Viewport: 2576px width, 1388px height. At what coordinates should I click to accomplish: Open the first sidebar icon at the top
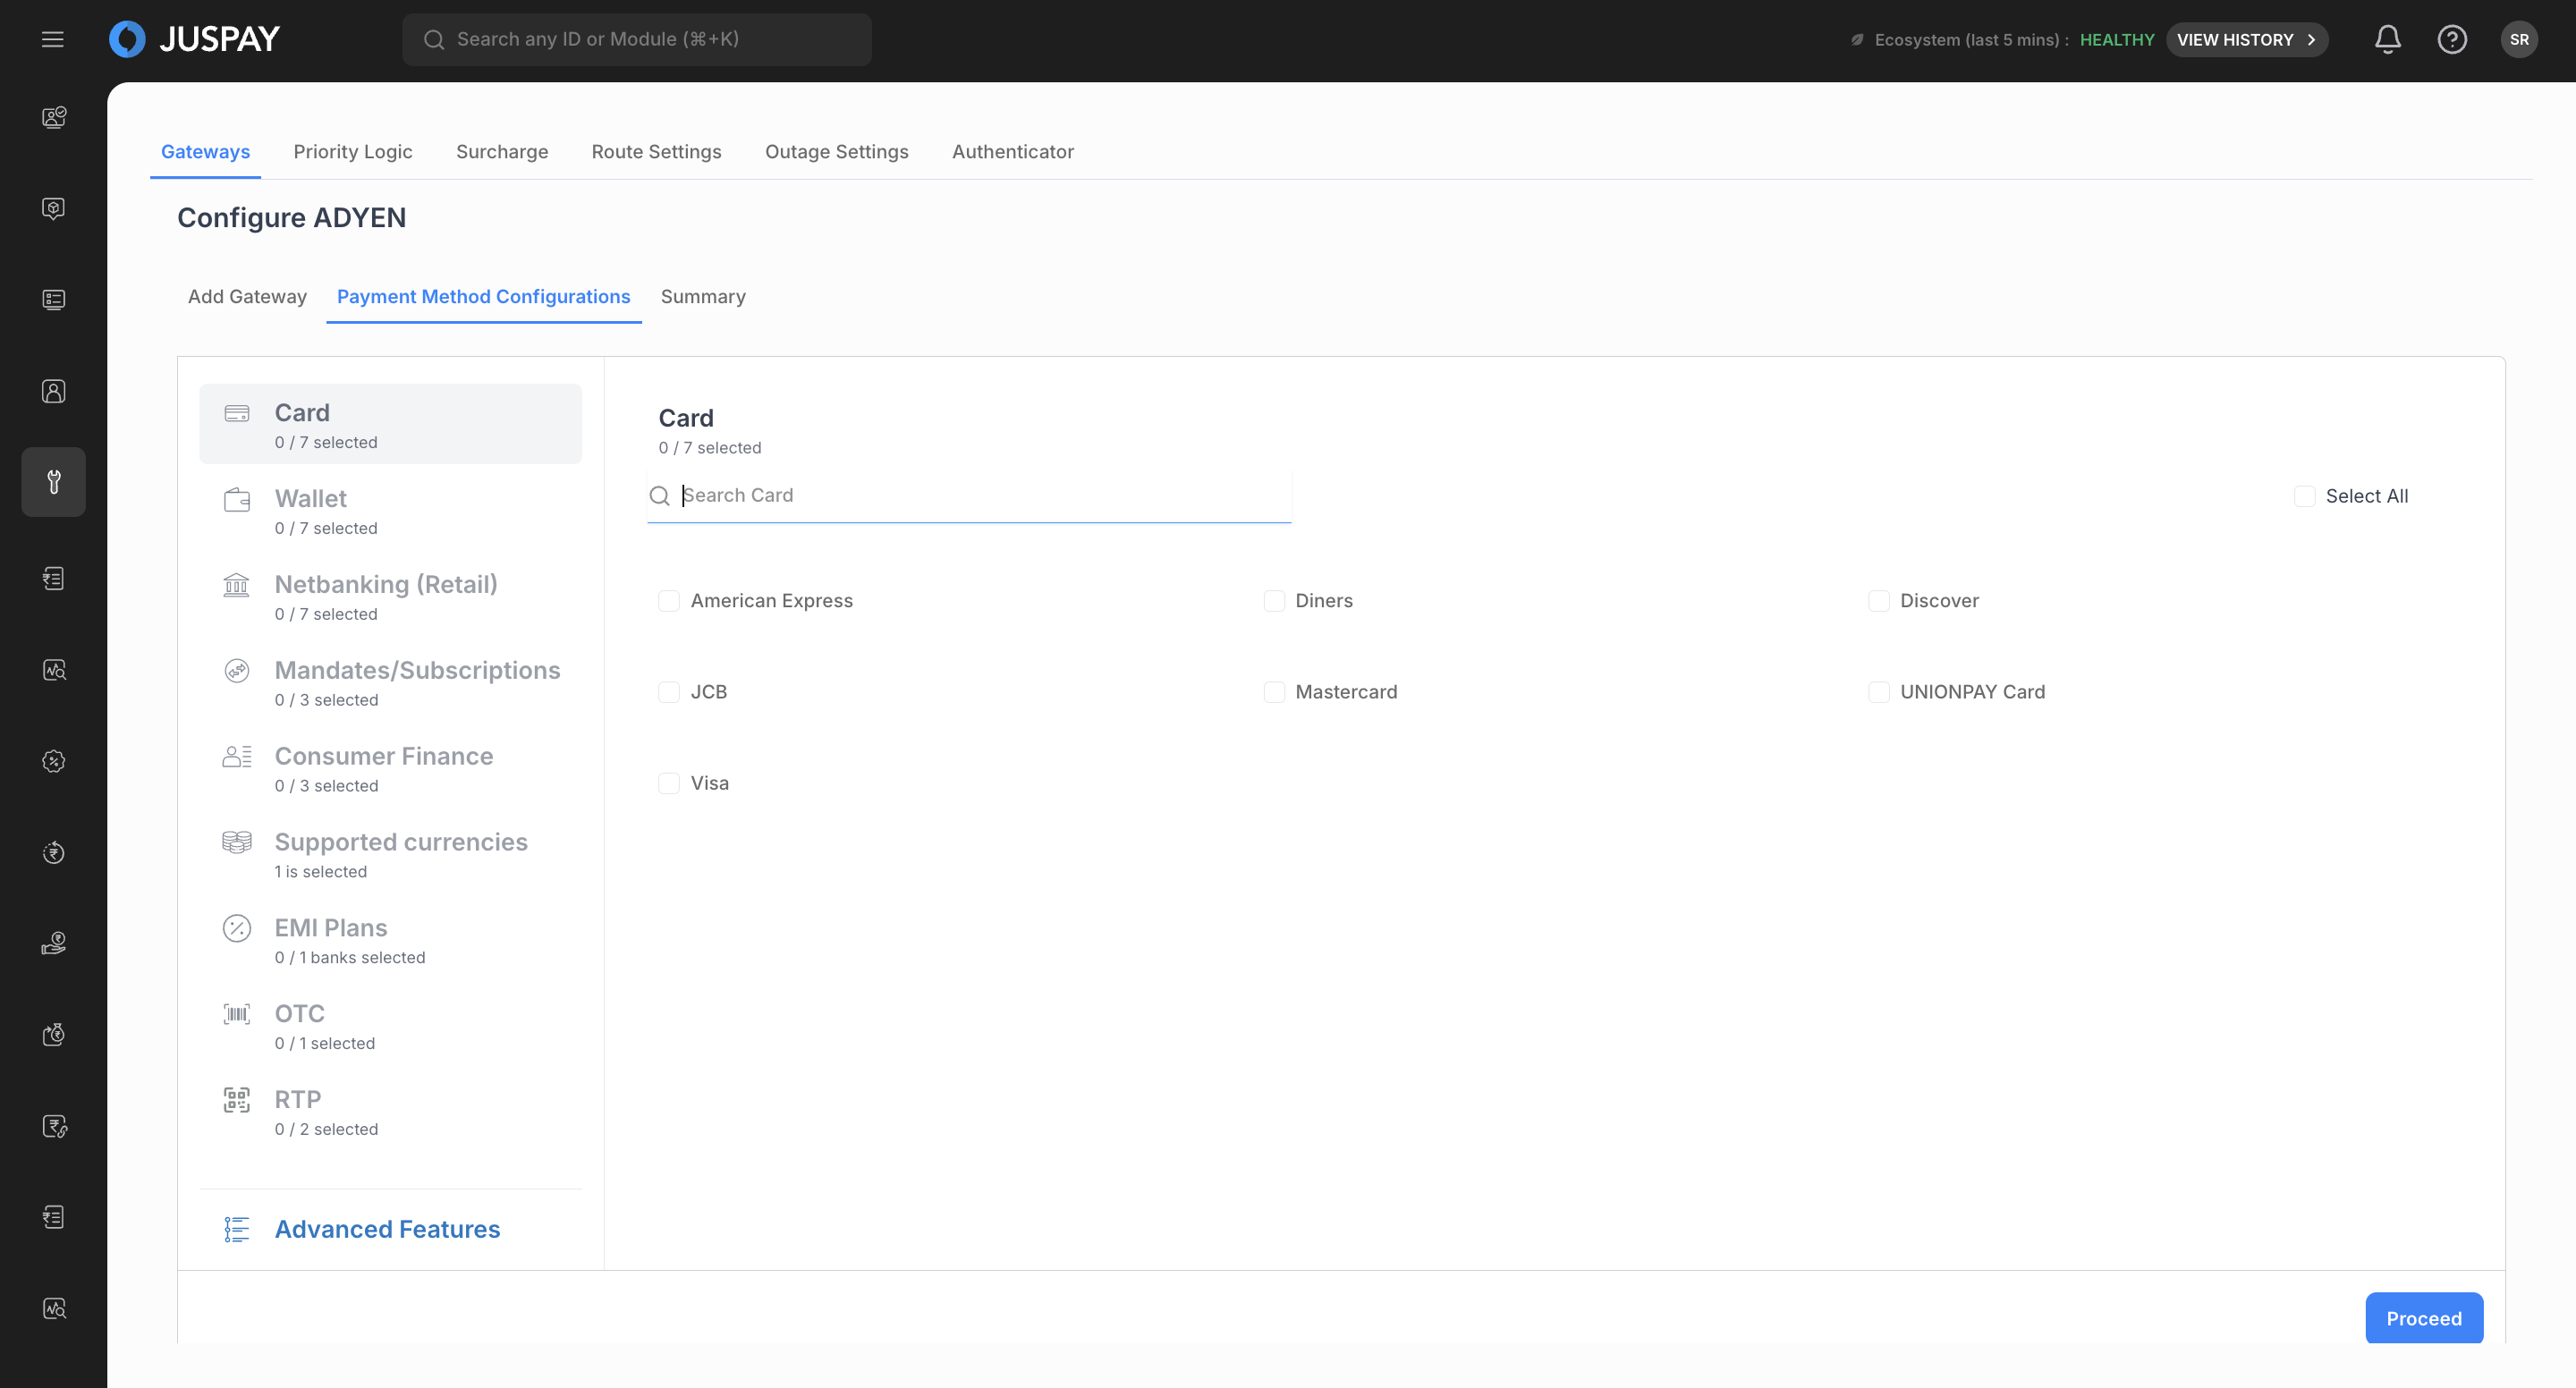54,117
